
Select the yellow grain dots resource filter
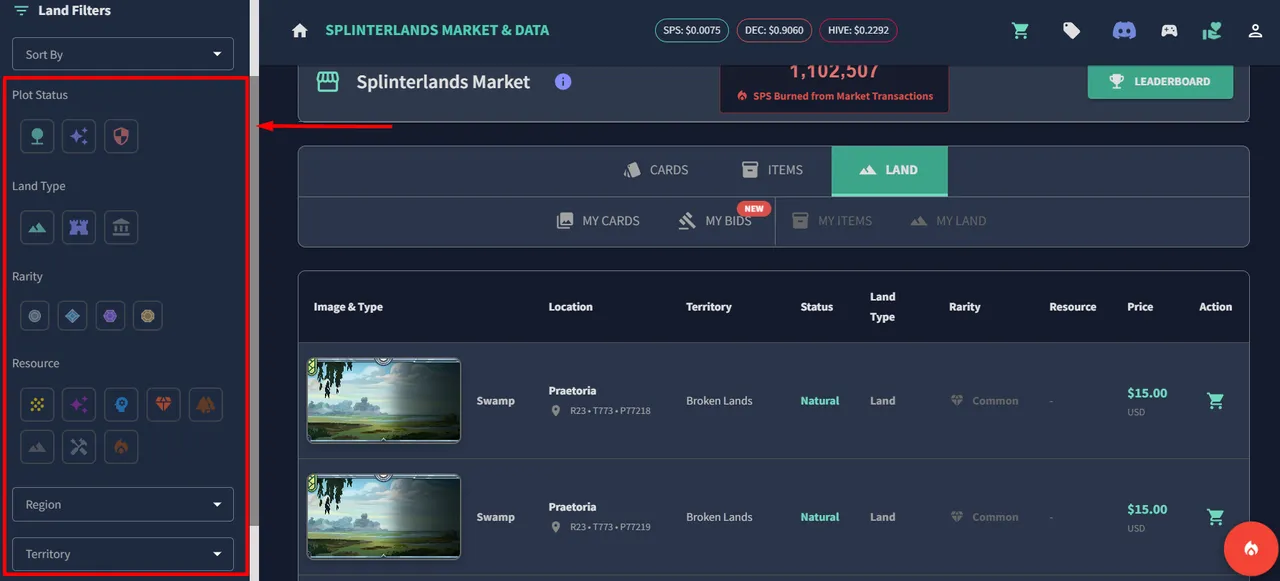pyautogui.click(x=37, y=405)
